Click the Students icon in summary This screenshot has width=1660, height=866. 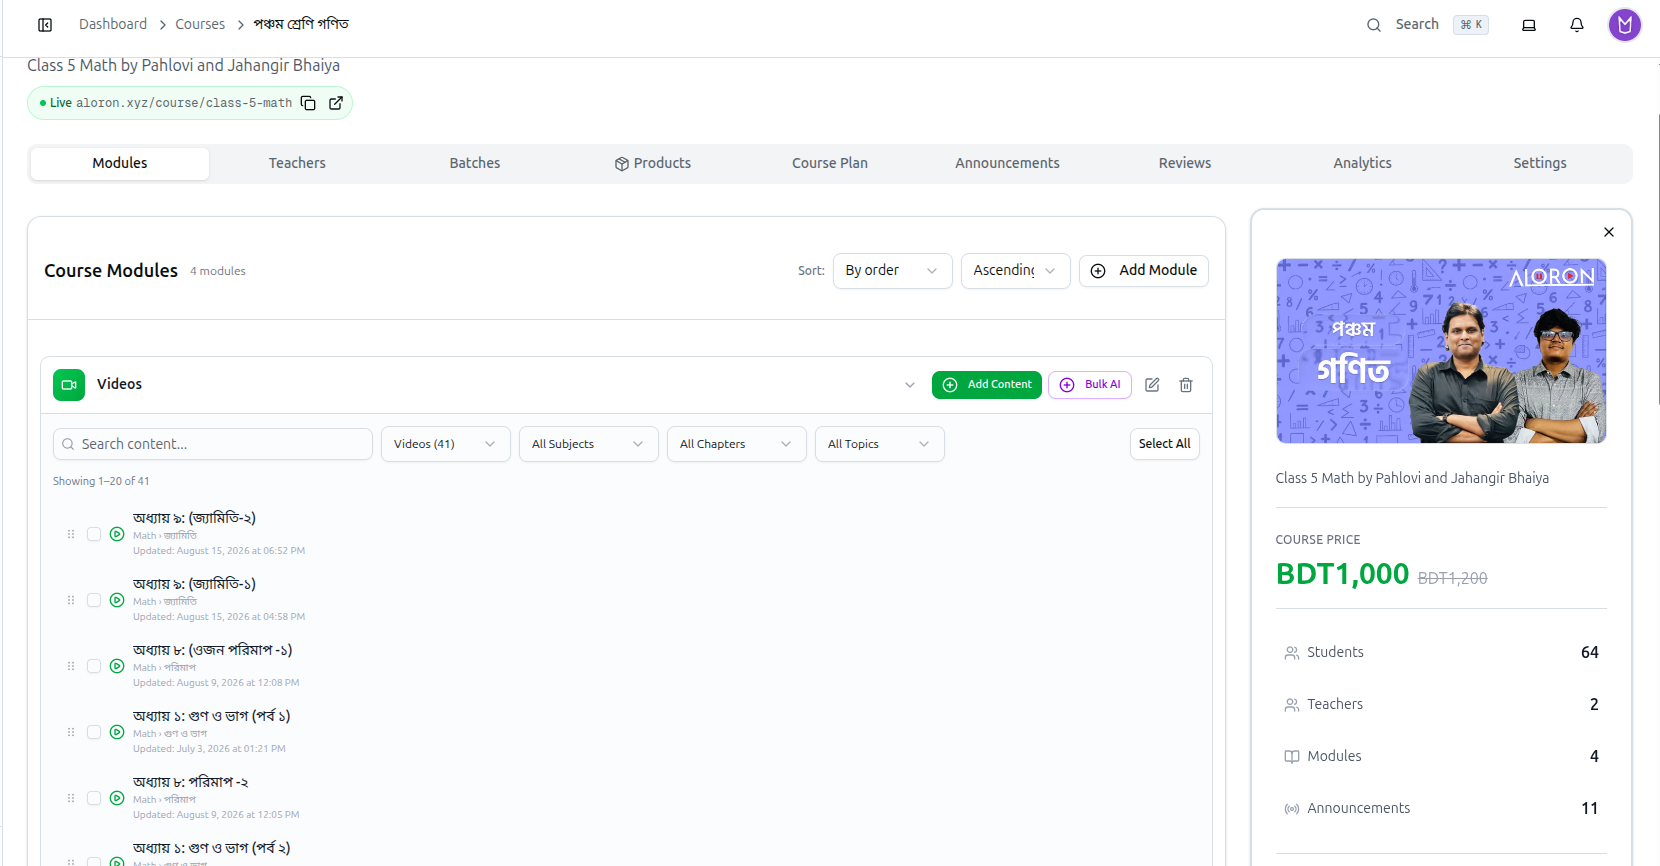(x=1292, y=653)
